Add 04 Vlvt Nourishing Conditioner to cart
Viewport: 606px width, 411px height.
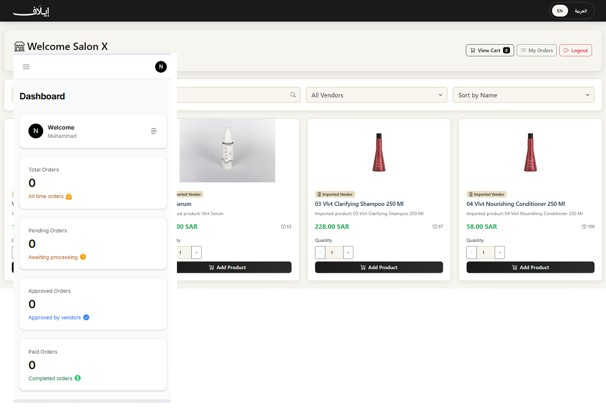pyautogui.click(x=530, y=267)
